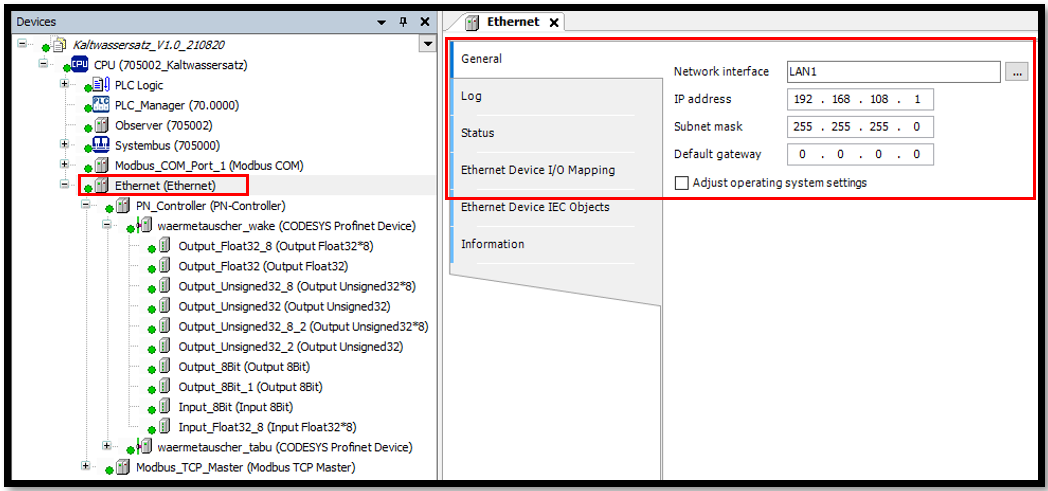Click the Output_Float32_8 module icon
The height and width of the screenshot is (491, 1048).
coord(164,246)
